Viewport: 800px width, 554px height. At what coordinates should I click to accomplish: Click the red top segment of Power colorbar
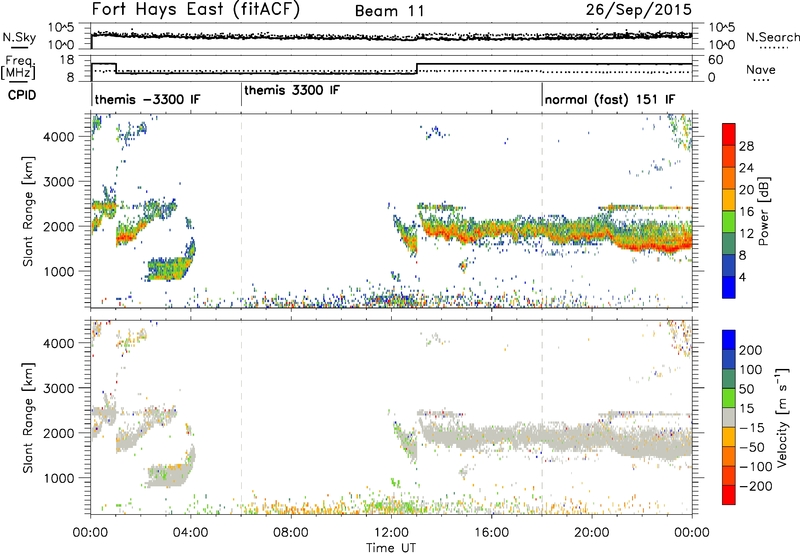pos(729,135)
